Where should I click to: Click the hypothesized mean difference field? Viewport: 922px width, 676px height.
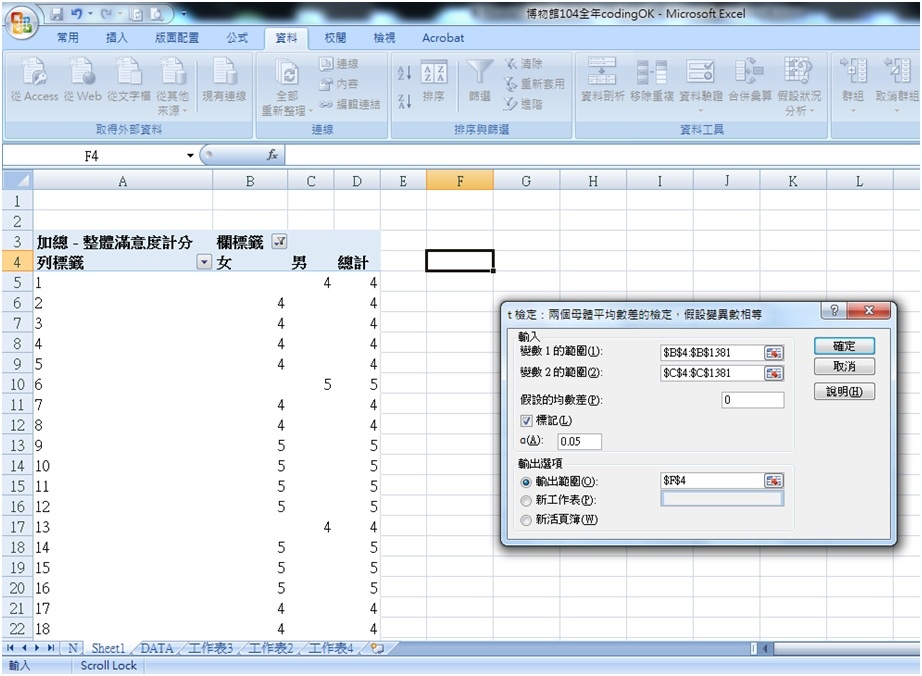click(753, 400)
